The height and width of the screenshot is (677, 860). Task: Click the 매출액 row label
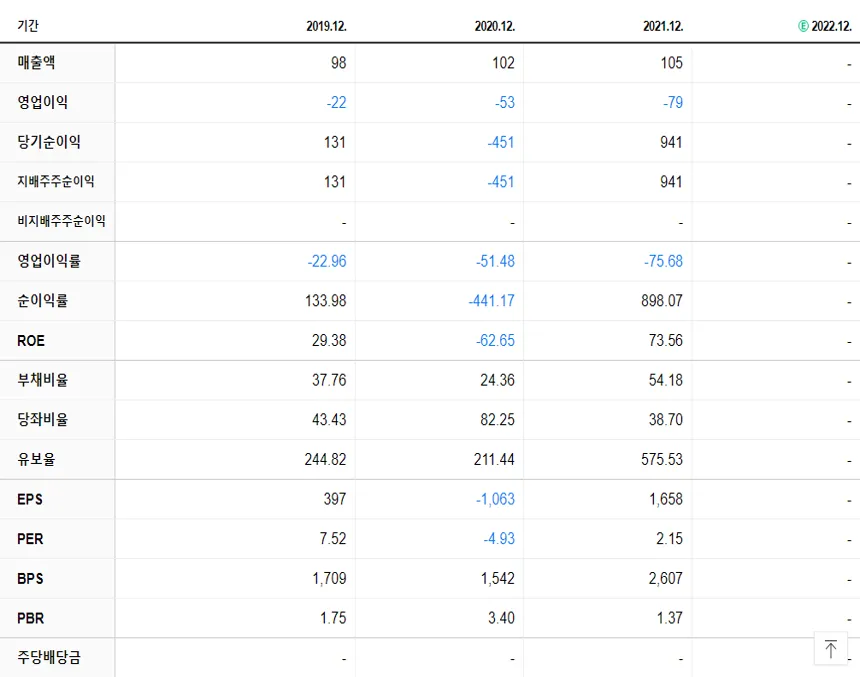tap(36, 63)
